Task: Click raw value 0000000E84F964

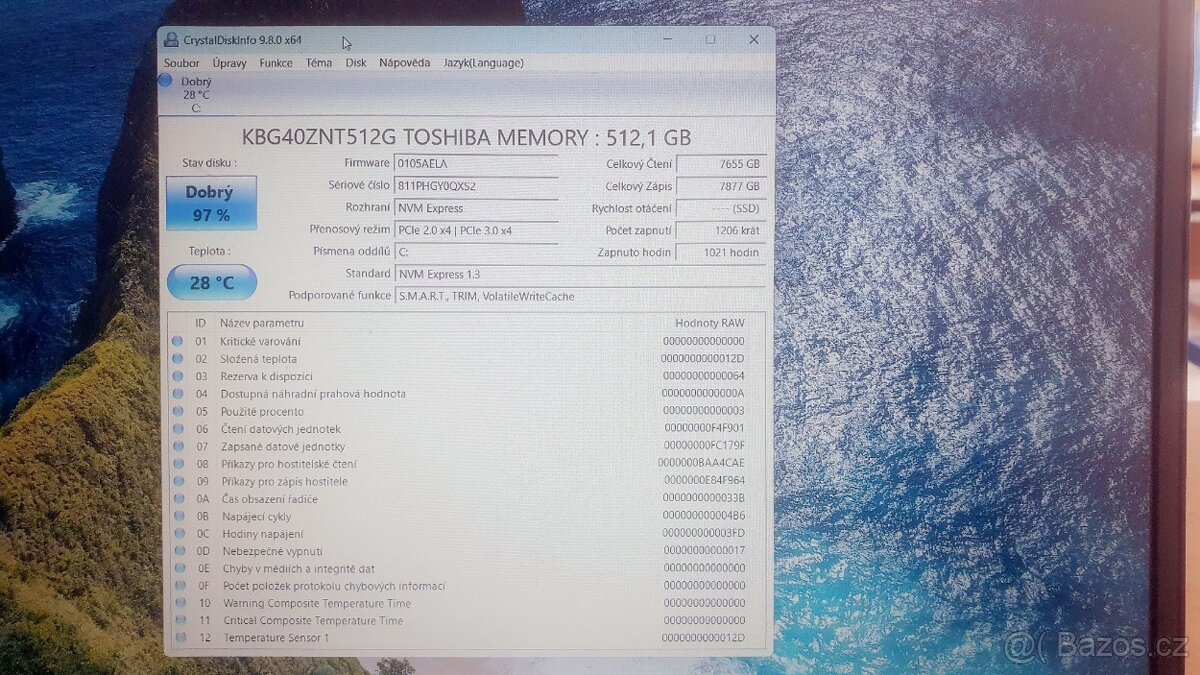Action: (x=704, y=481)
